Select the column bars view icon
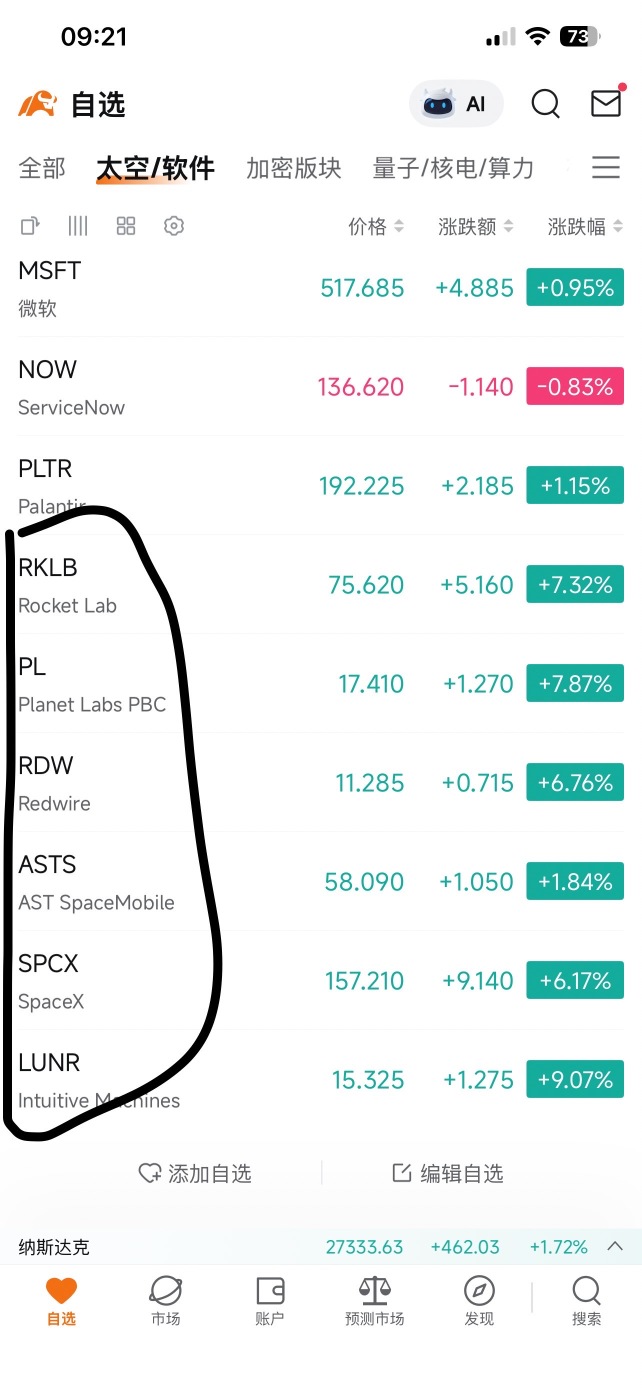The width and height of the screenshot is (642, 1389). 78,226
